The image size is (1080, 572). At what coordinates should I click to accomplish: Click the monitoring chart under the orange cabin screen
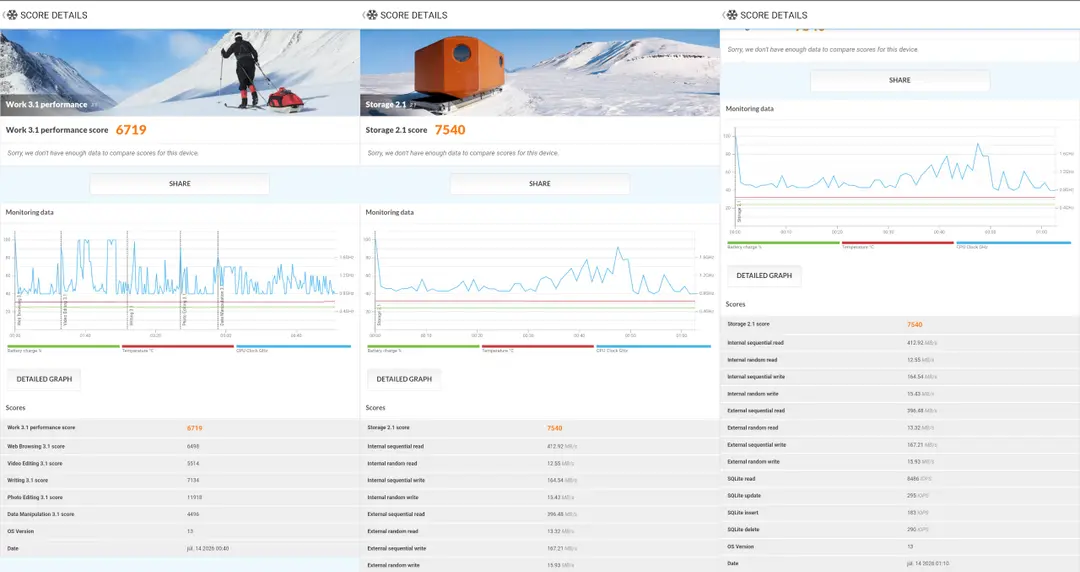click(540, 284)
